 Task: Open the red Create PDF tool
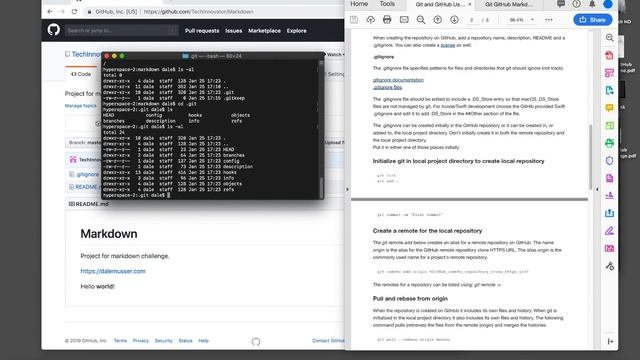point(609,55)
